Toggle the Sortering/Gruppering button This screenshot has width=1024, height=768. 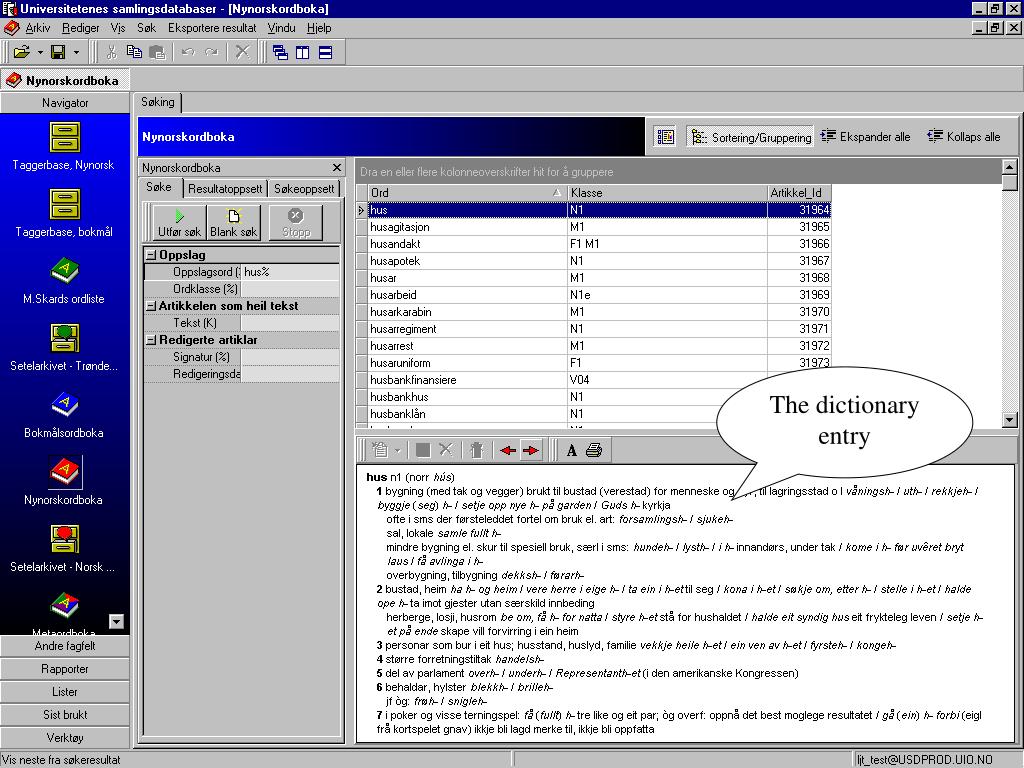pyautogui.click(x=750, y=137)
